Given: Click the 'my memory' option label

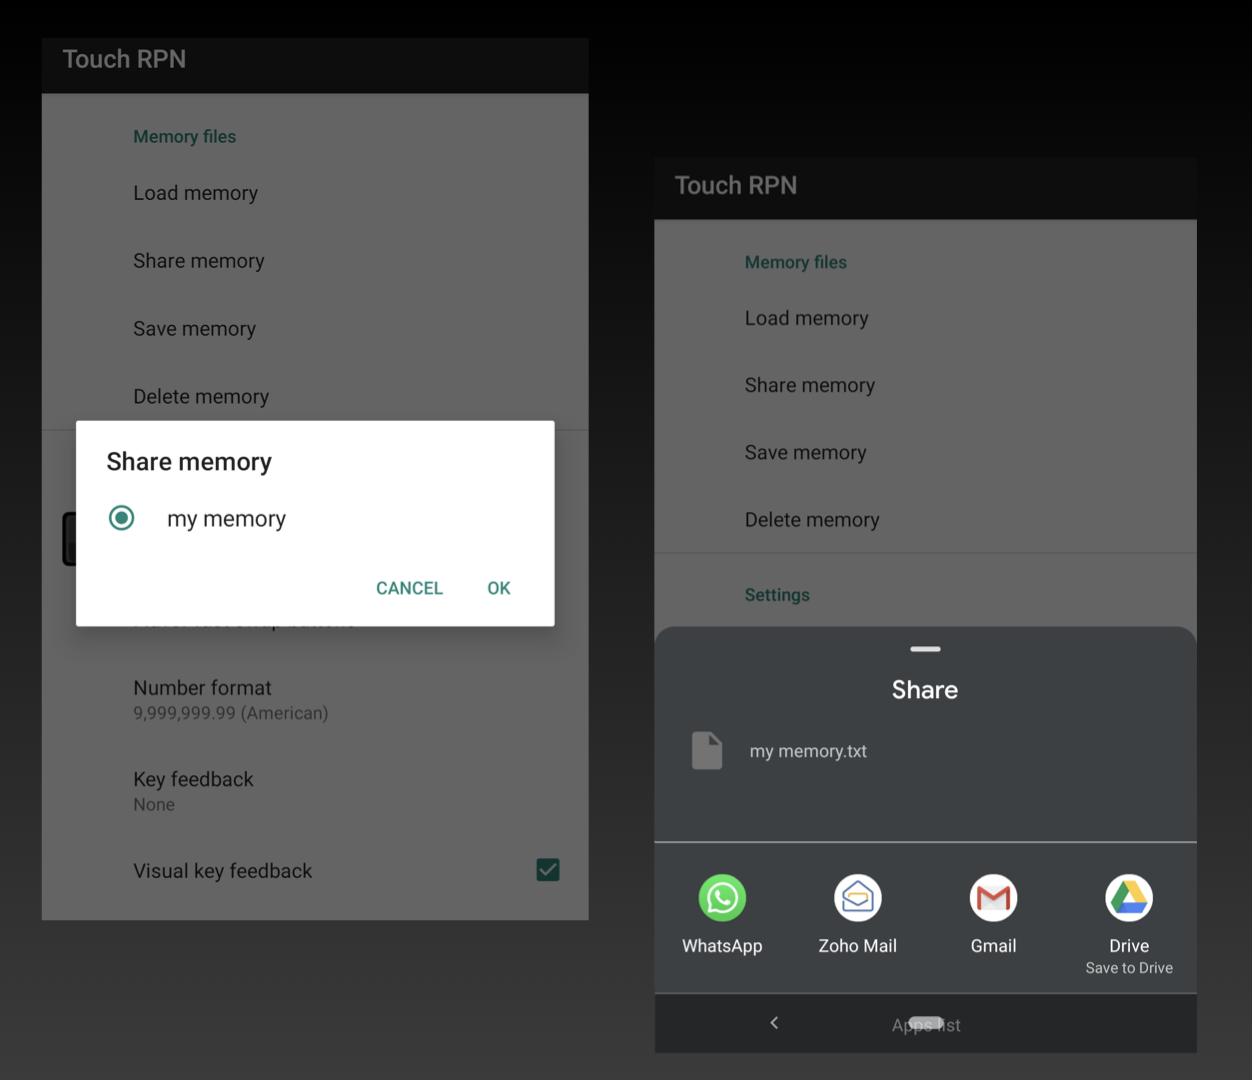Looking at the screenshot, I should point(226,519).
